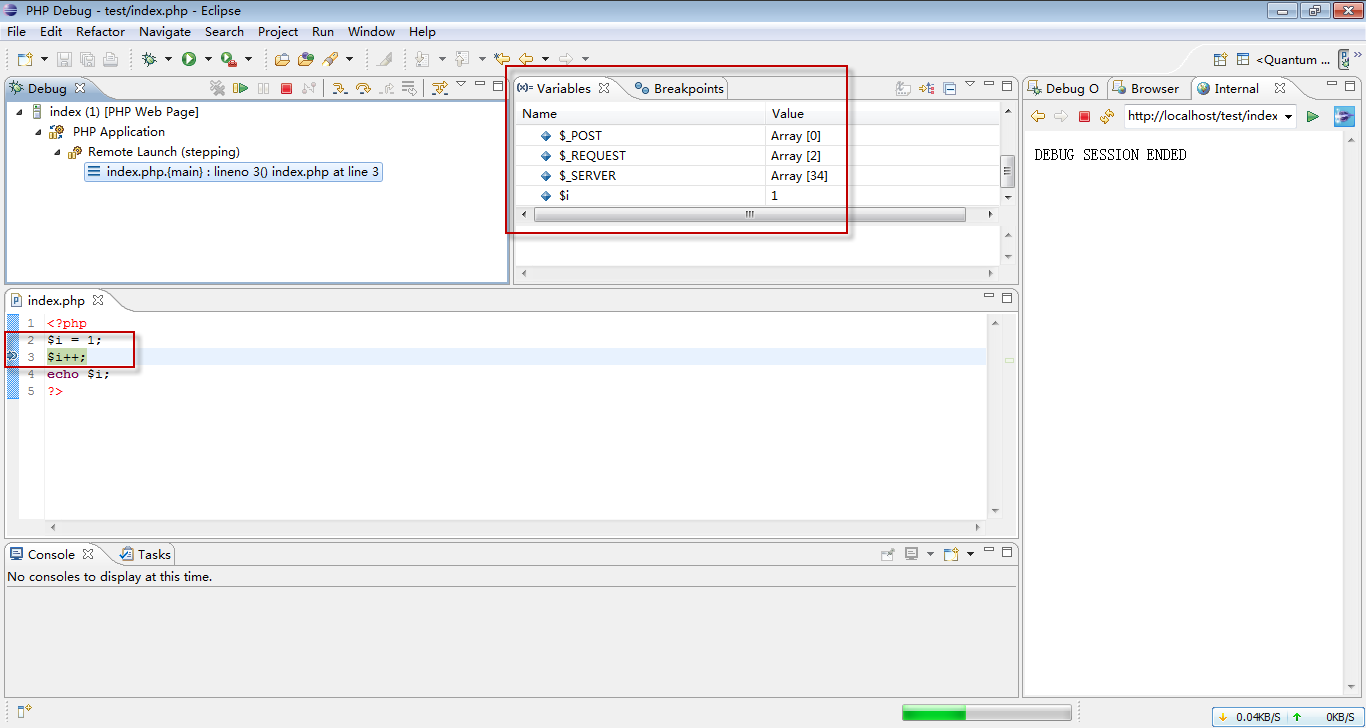Click the Debug bug icon in main toolbar
The image size is (1366, 728).
pos(149,59)
